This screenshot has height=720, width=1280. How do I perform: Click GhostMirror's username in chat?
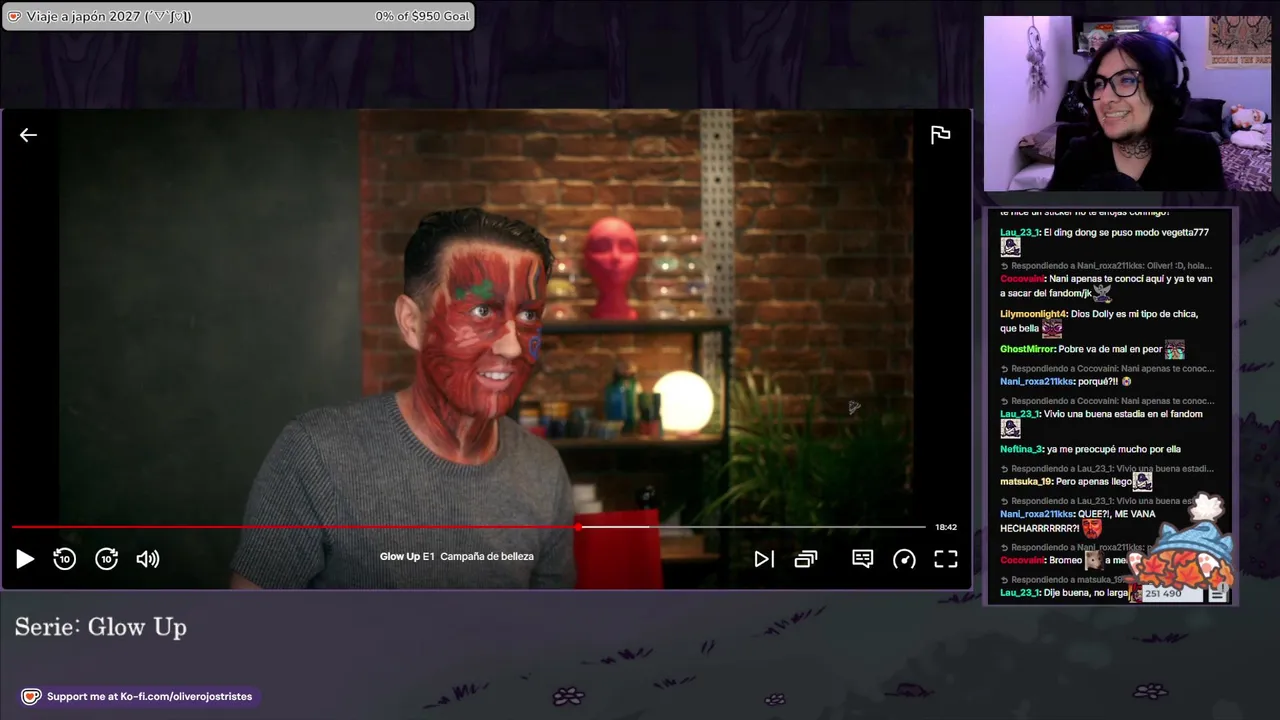pos(1027,349)
